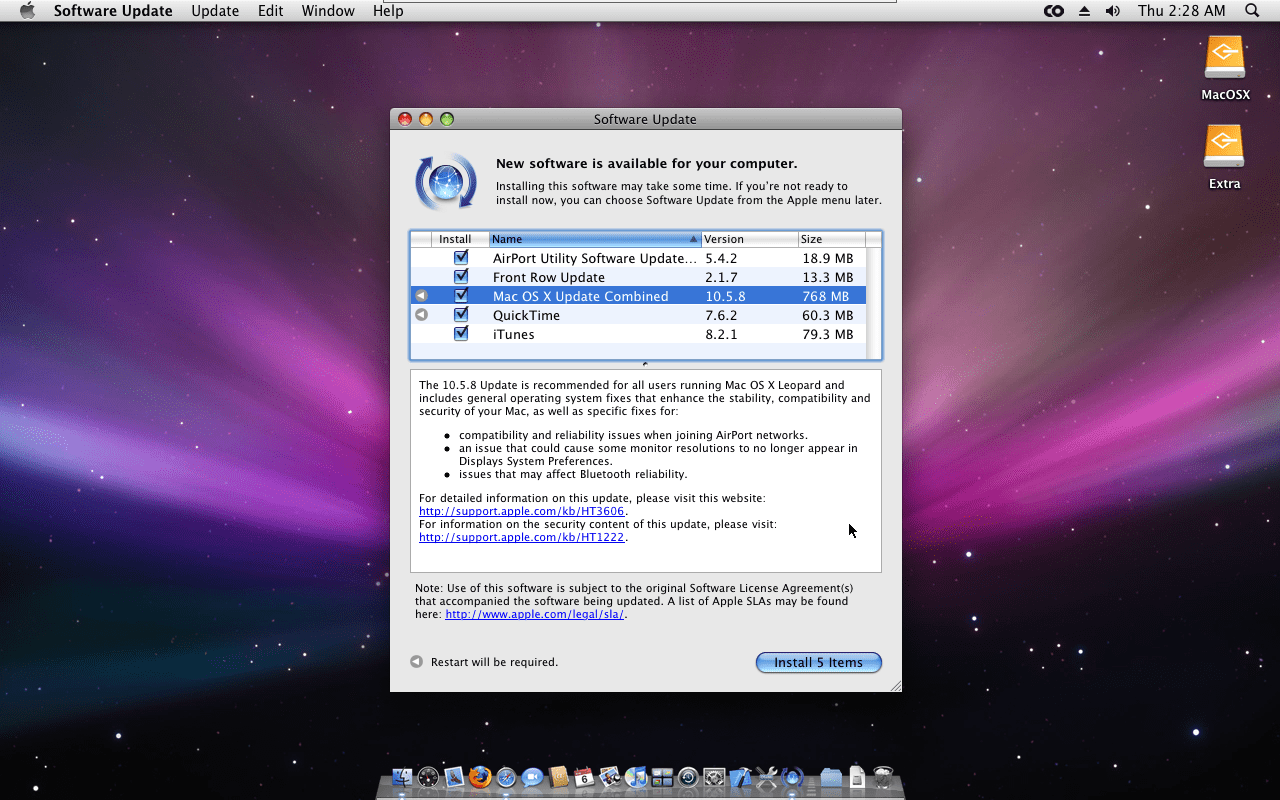Open the Window menu
1280x800 pixels.
(x=328, y=11)
